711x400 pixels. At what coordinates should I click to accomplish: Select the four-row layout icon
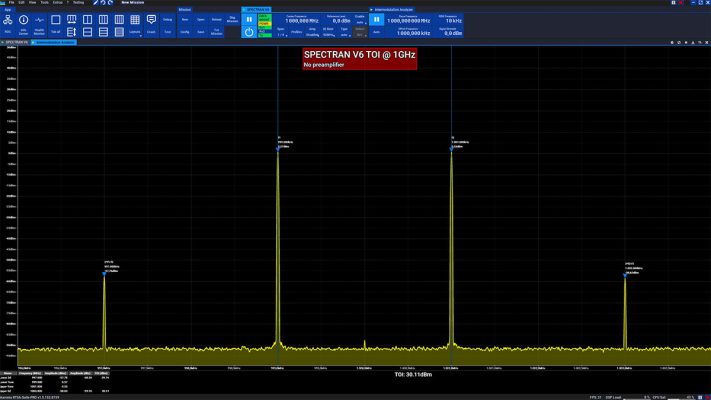119,32
